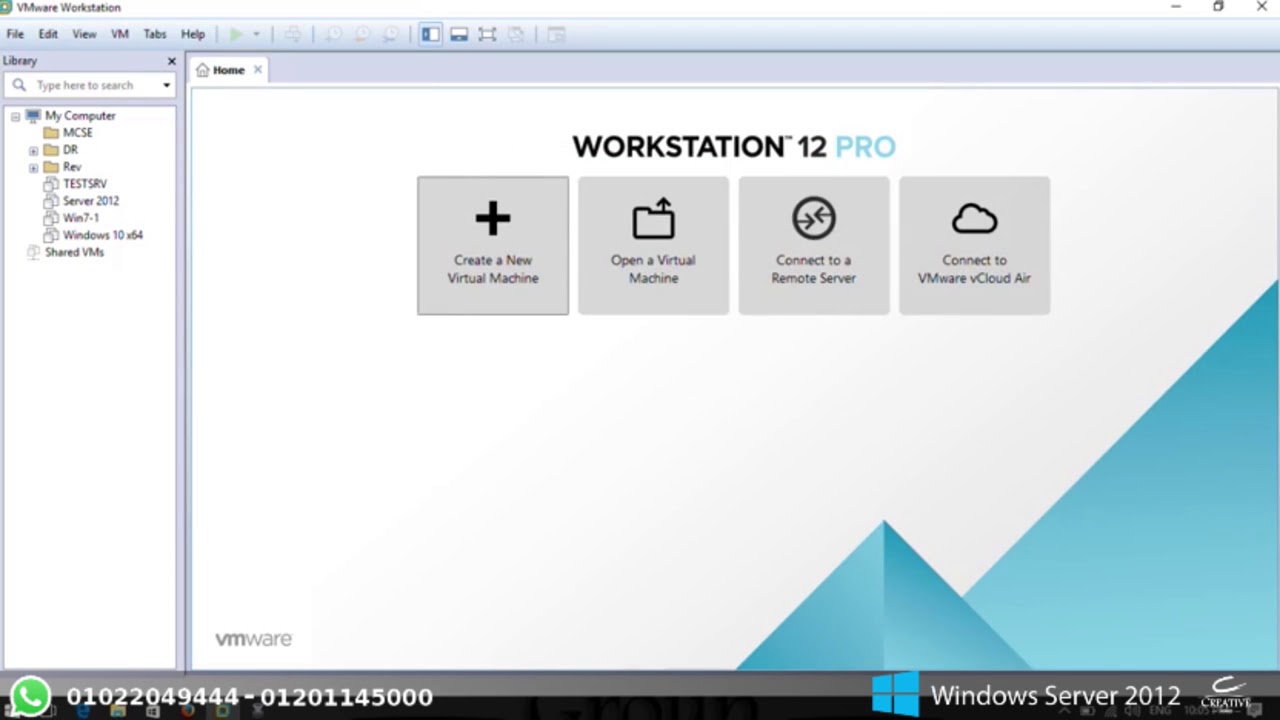1280x720 pixels.
Task: Click the Shared VMs icon
Action: [33, 252]
